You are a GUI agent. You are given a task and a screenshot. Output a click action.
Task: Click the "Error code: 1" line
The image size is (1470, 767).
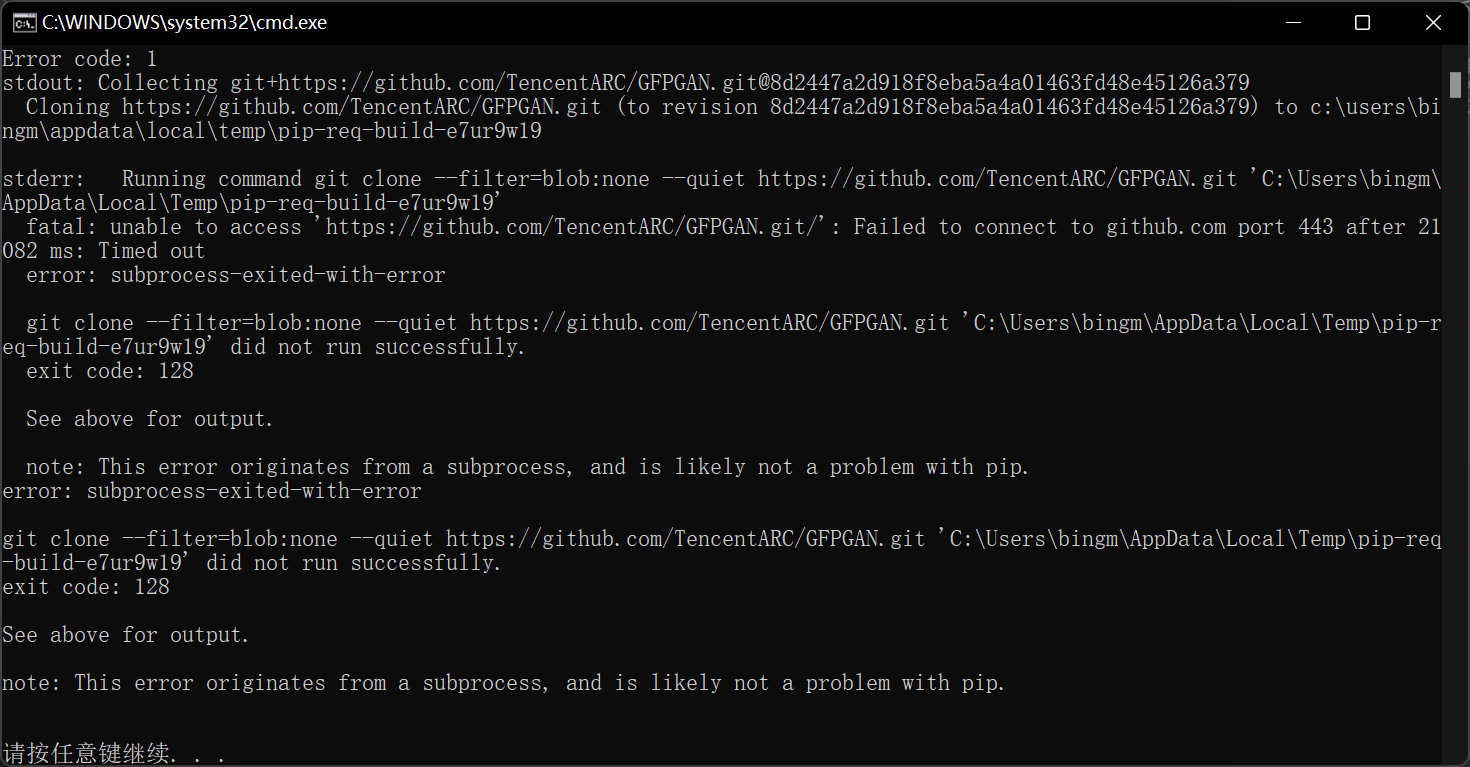(79, 59)
